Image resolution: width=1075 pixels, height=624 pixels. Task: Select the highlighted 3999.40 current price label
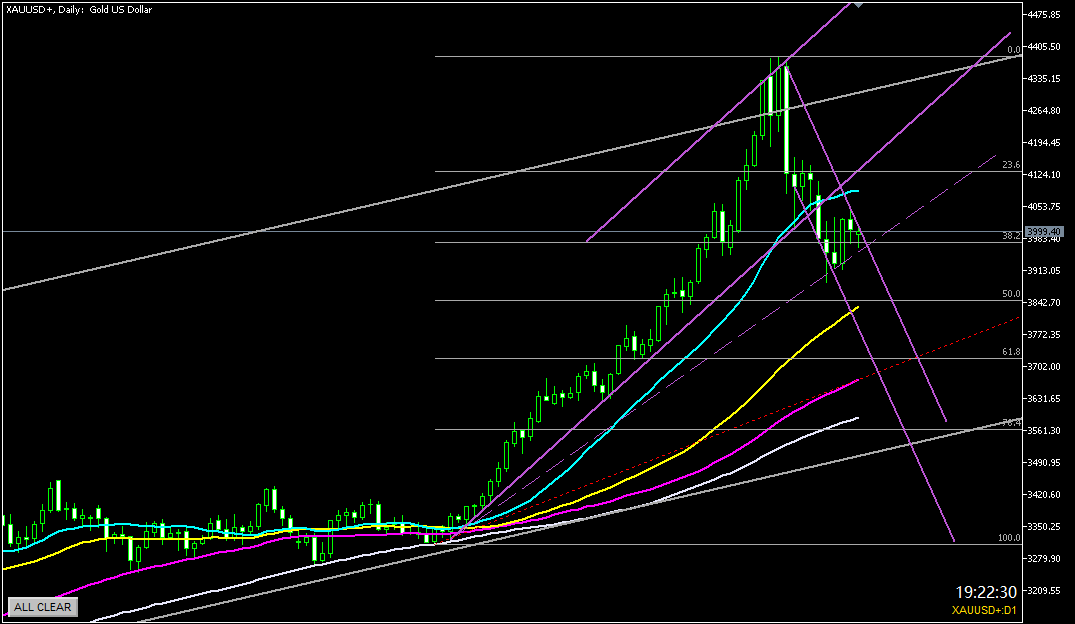[x=1043, y=231]
